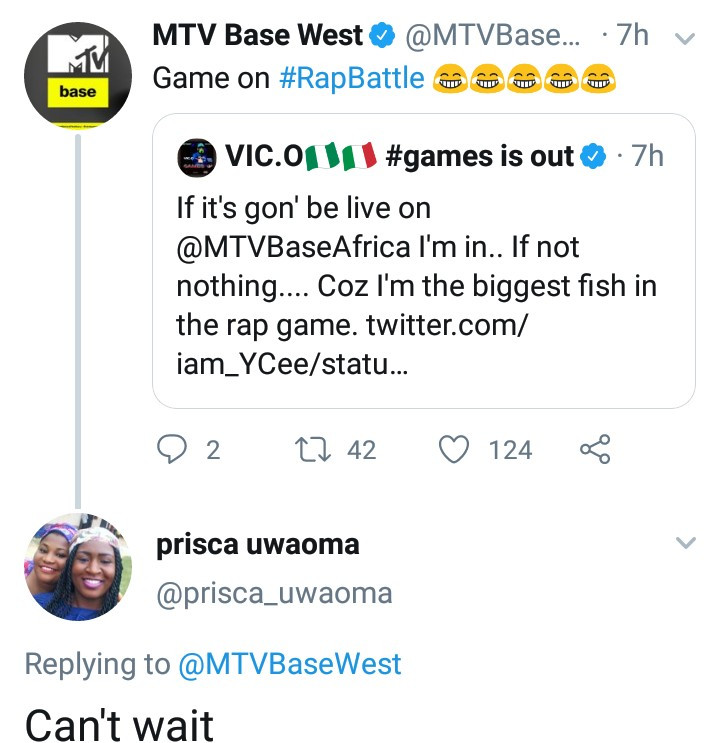This screenshot has width=720, height=743.
Task: Tap VIC.O's small avatar in quoted tweet
Action: pos(197,157)
